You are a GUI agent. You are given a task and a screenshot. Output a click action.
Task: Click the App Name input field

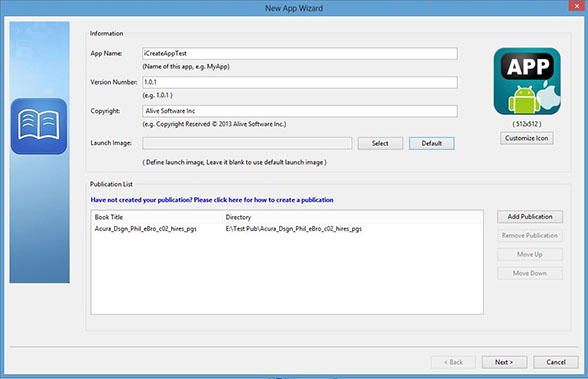pos(300,53)
